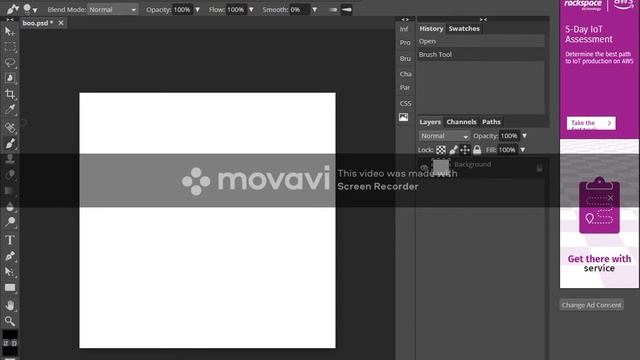Select the Path Select tool

(10, 272)
